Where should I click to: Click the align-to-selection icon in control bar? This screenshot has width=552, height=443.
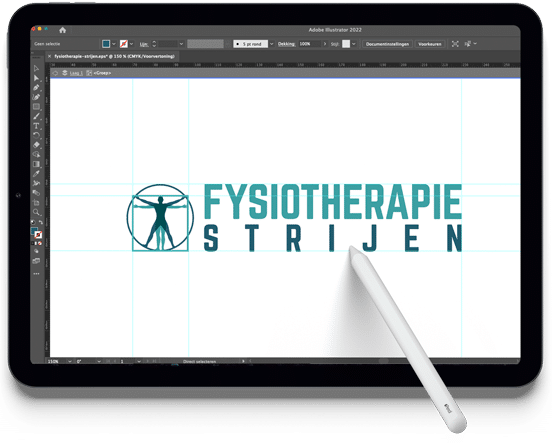[468, 44]
